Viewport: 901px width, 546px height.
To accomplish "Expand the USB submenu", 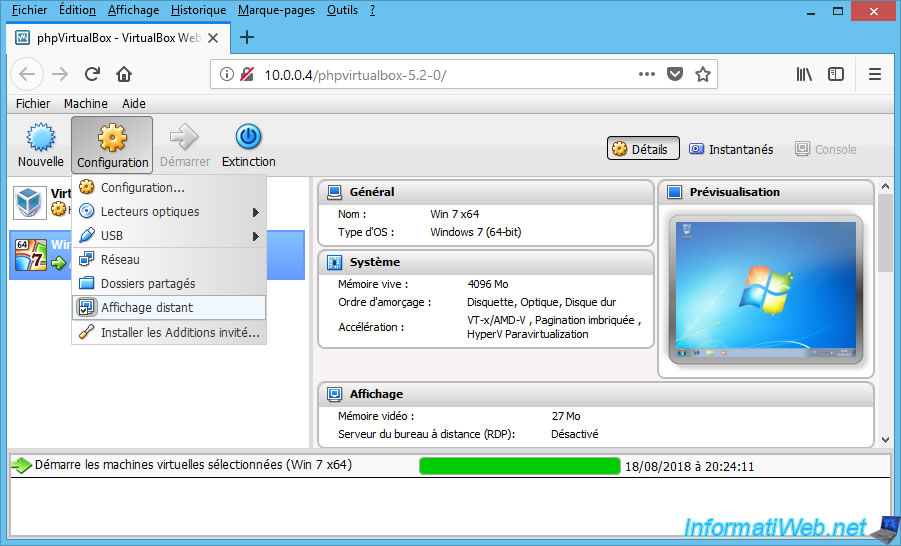I will pyautogui.click(x=169, y=236).
